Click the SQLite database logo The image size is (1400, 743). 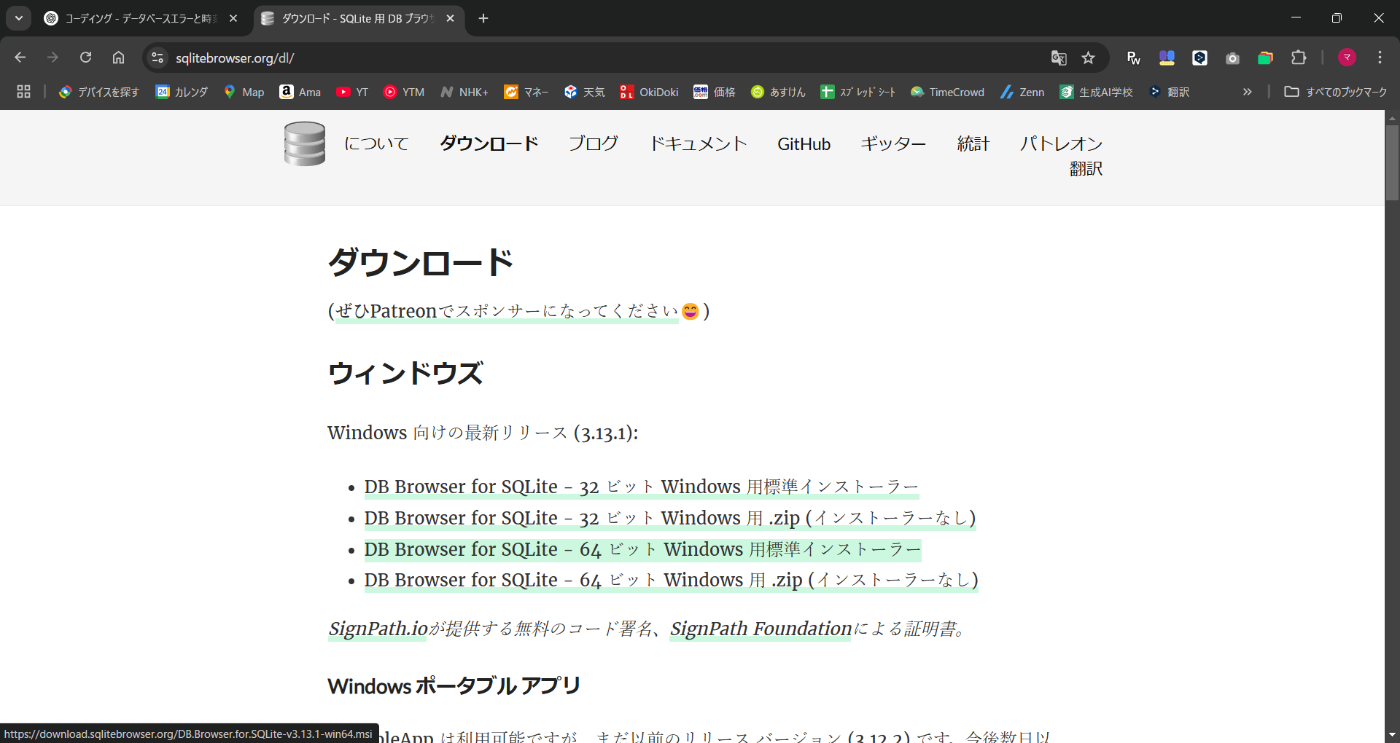[304, 144]
